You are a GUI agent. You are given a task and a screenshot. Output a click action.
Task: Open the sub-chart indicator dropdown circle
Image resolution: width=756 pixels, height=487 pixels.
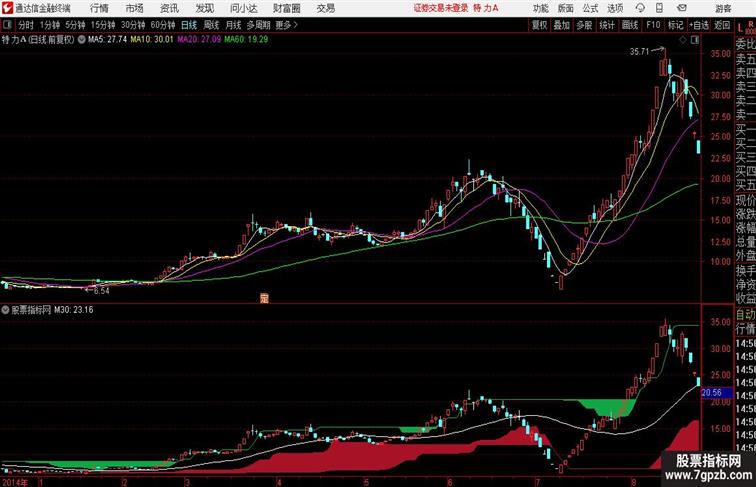pyautogui.click(x=5, y=310)
